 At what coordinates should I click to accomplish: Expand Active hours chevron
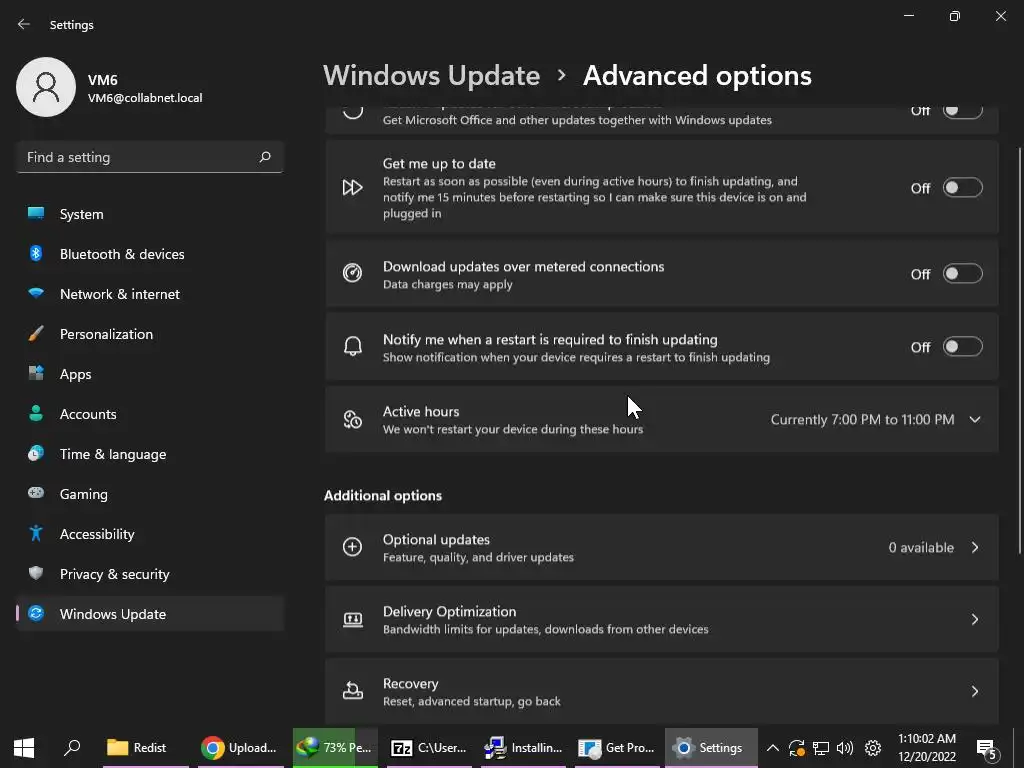point(975,419)
